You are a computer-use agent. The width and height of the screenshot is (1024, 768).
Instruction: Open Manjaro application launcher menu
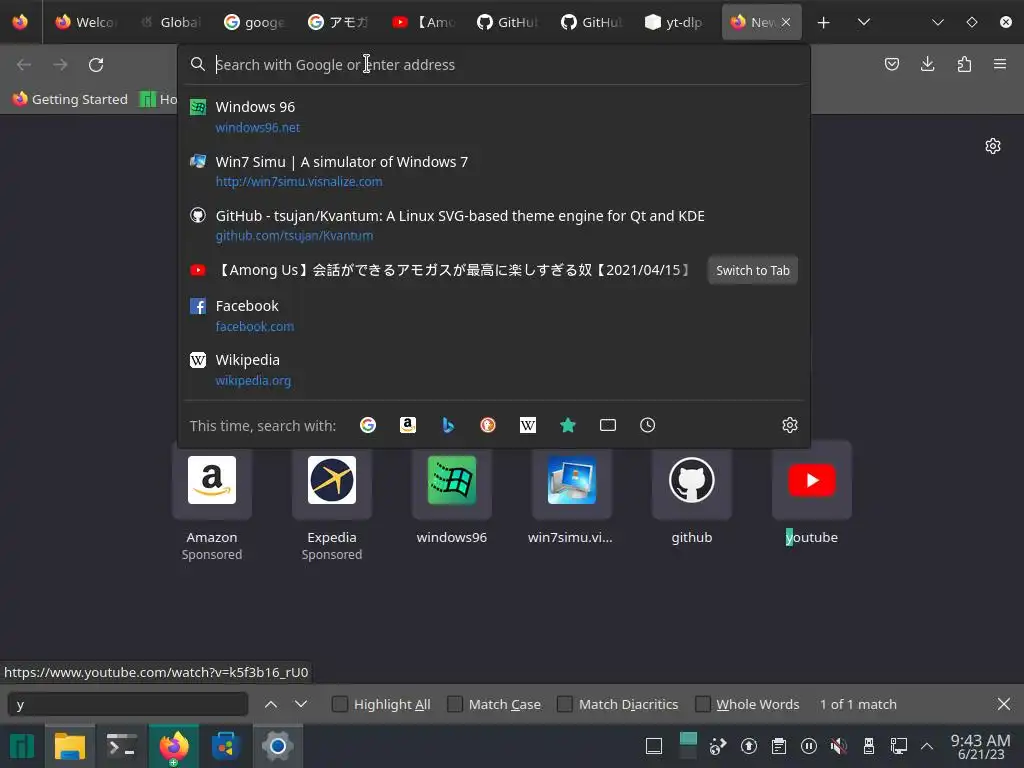coord(22,746)
